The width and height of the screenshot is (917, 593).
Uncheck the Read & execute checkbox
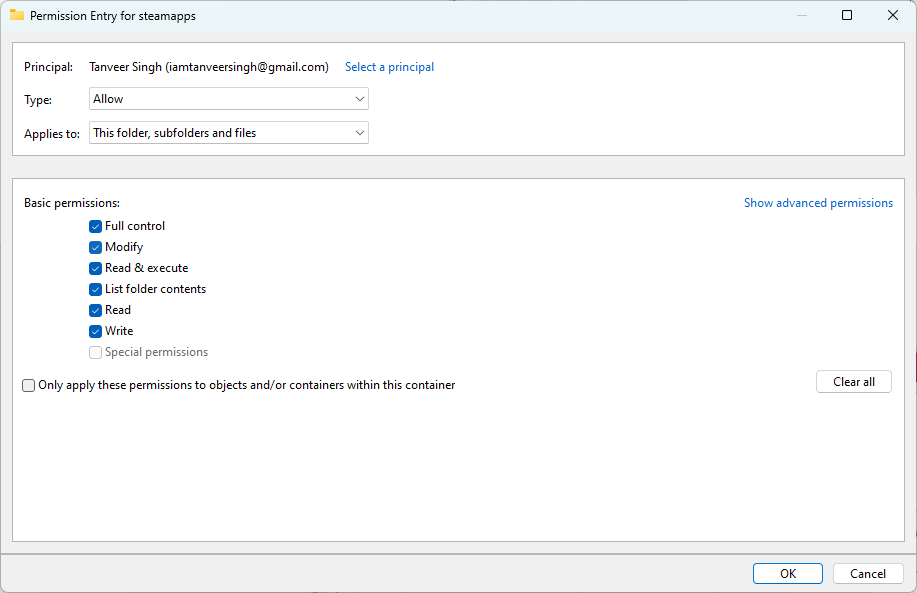[x=95, y=268]
